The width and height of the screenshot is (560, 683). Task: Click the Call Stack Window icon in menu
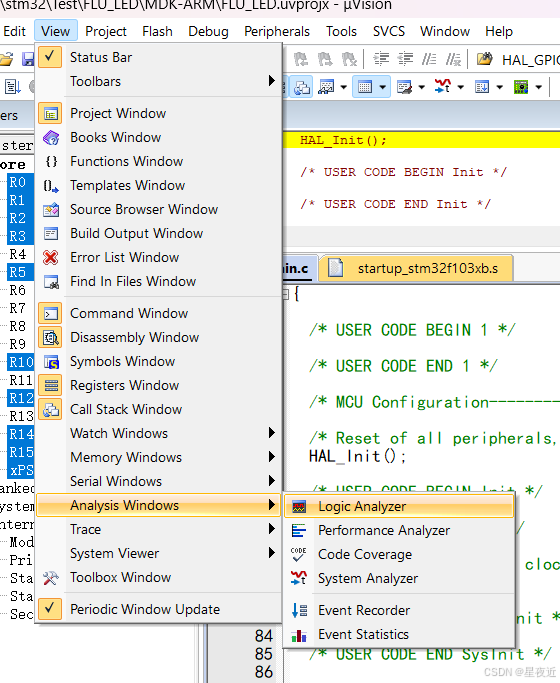tap(51, 409)
